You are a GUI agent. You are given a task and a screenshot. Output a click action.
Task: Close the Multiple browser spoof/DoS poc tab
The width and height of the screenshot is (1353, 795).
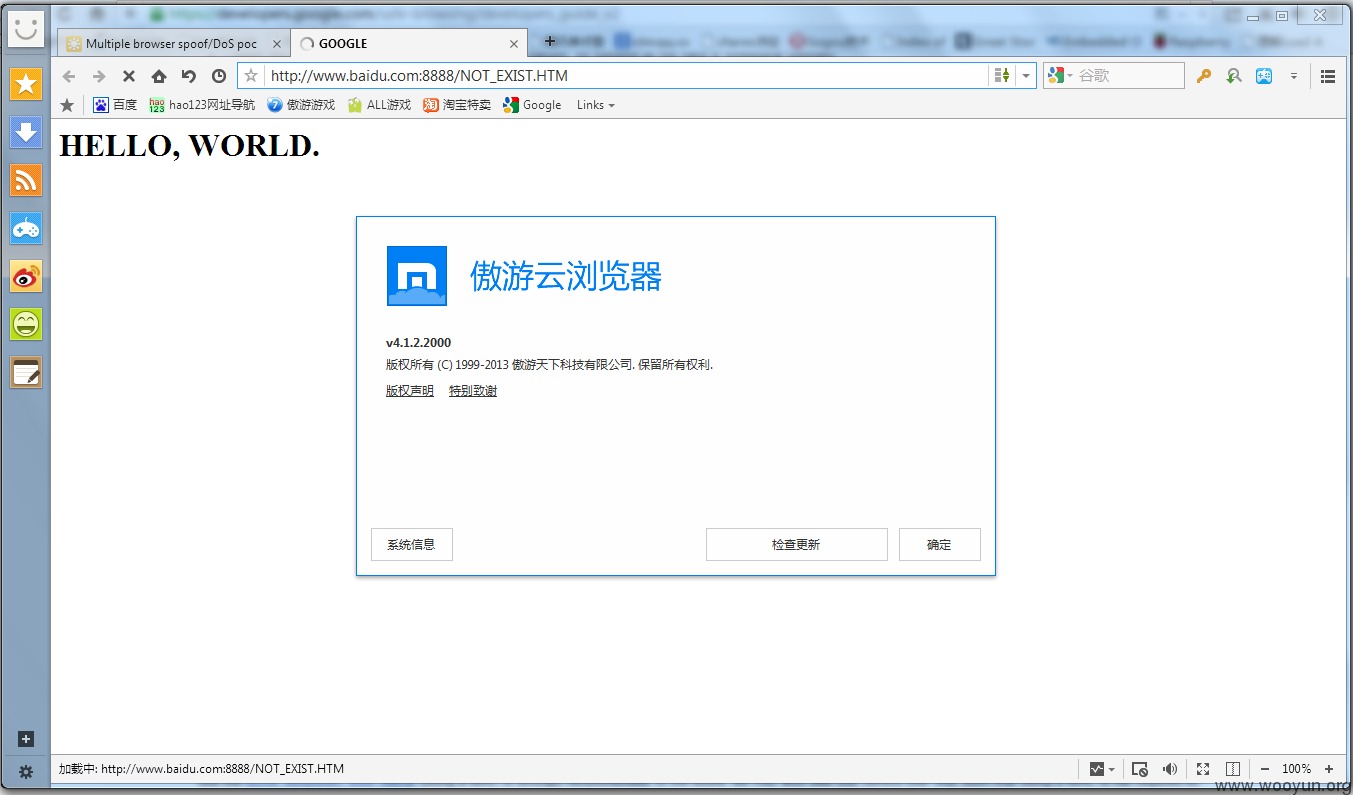pyautogui.click(x=277, y=44)
